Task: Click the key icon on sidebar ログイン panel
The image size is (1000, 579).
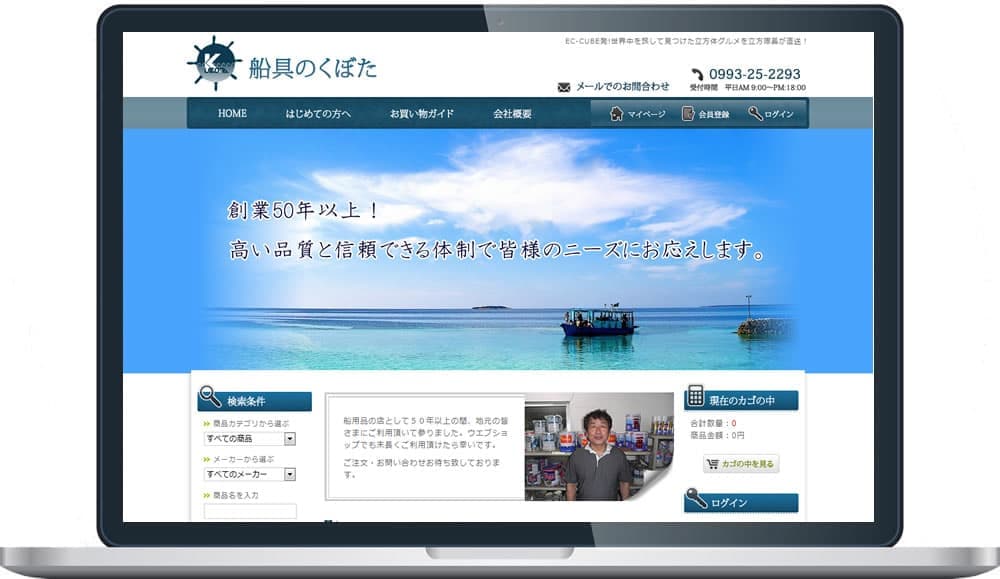Action: click(696, 498)
